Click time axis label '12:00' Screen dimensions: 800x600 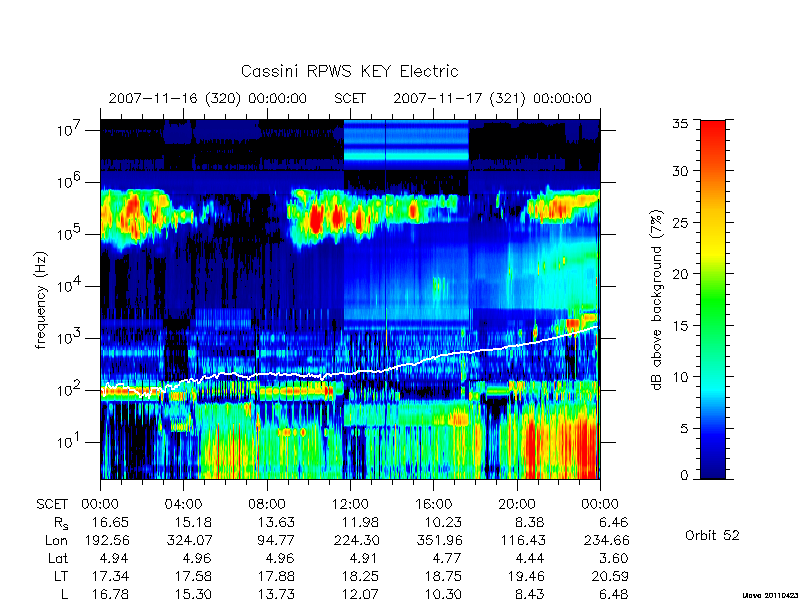(350, 505)
